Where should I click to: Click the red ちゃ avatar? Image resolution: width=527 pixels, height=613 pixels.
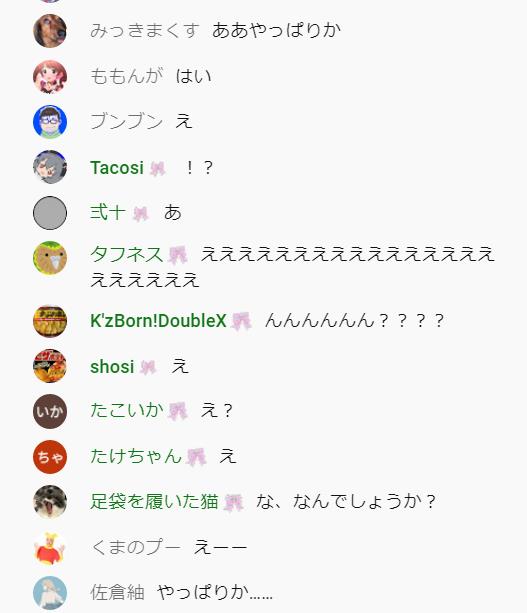coord(50,457)
